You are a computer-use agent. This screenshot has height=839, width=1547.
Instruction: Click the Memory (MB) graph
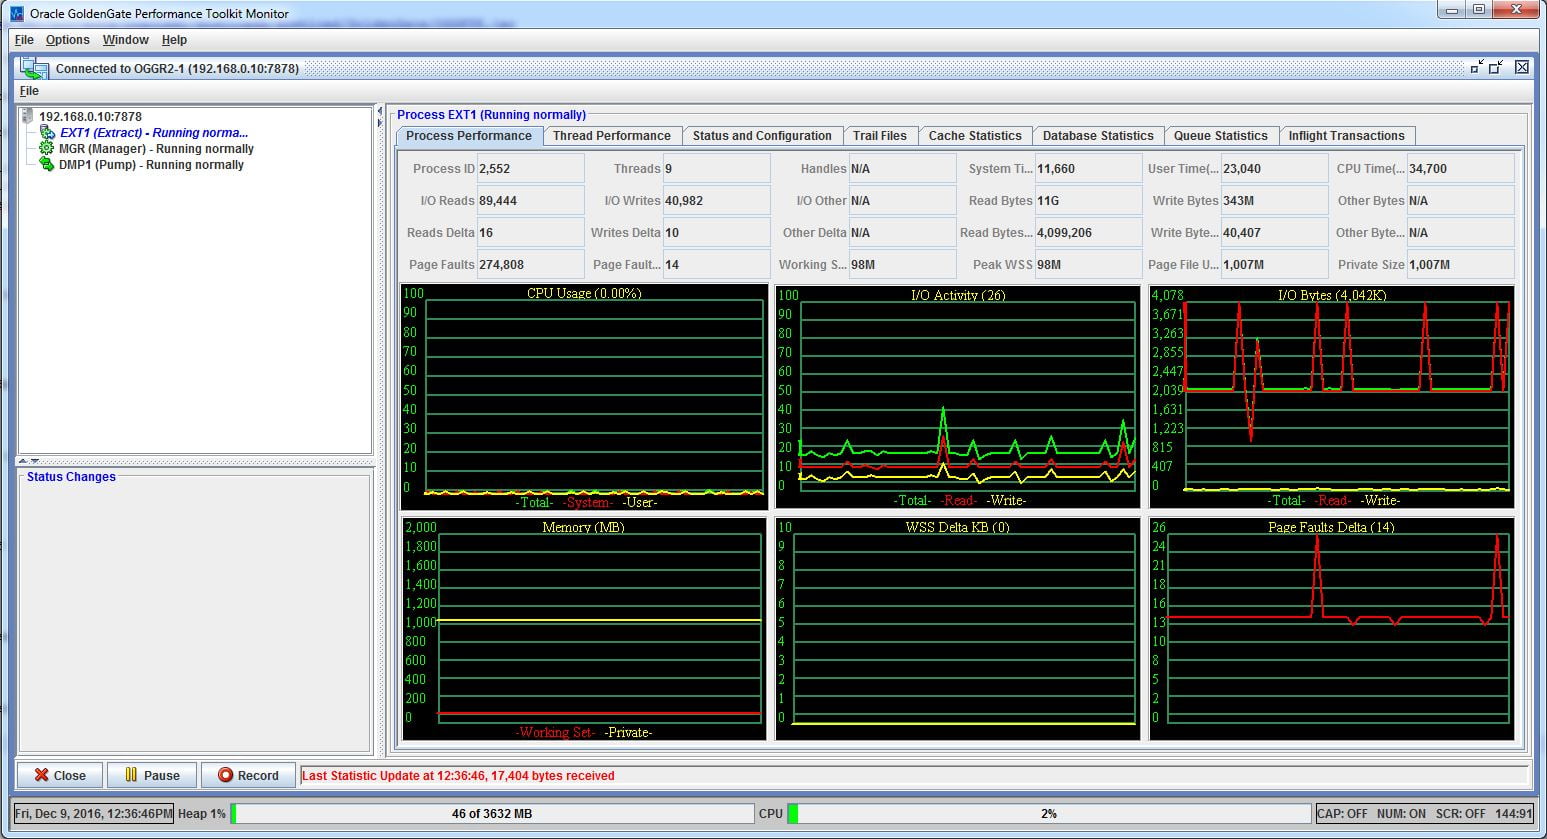[x=584, y=629]
